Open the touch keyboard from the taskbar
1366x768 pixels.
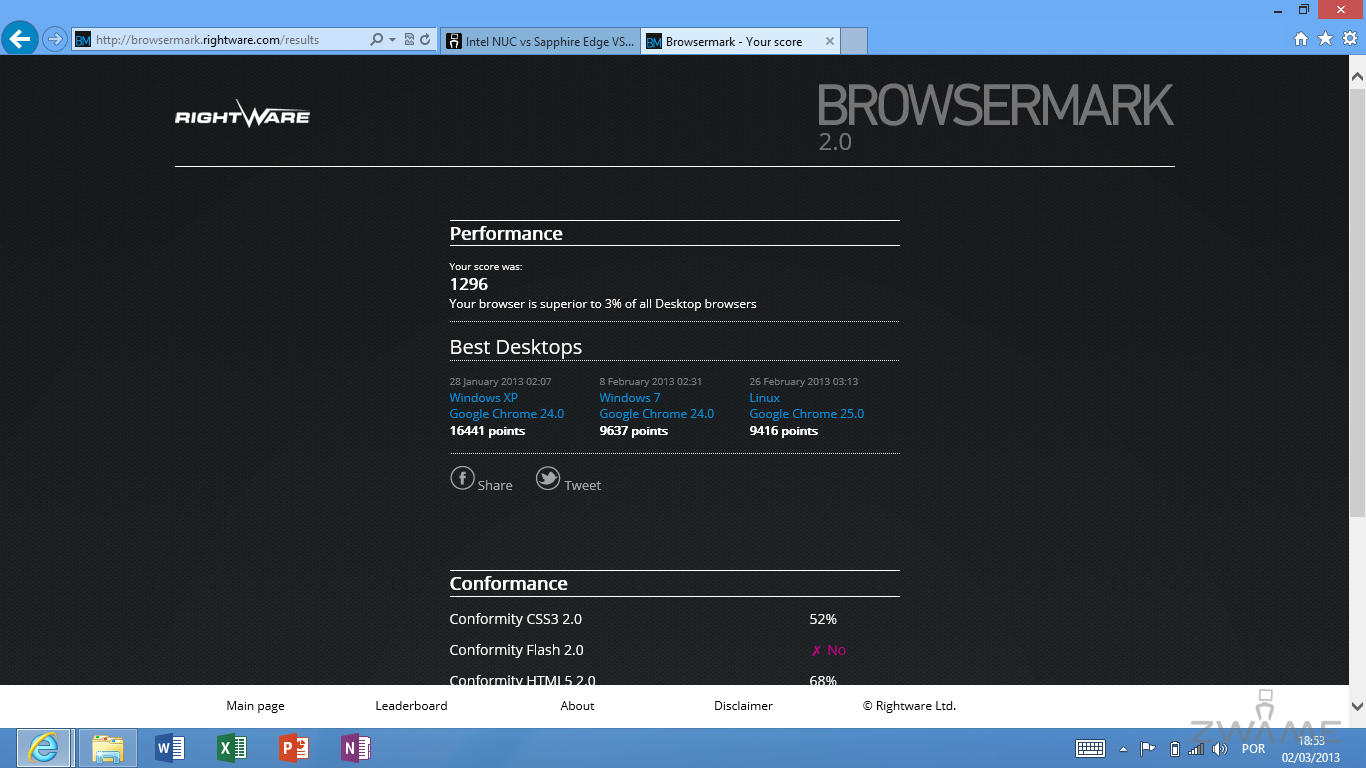click(x=1090, y=749)
